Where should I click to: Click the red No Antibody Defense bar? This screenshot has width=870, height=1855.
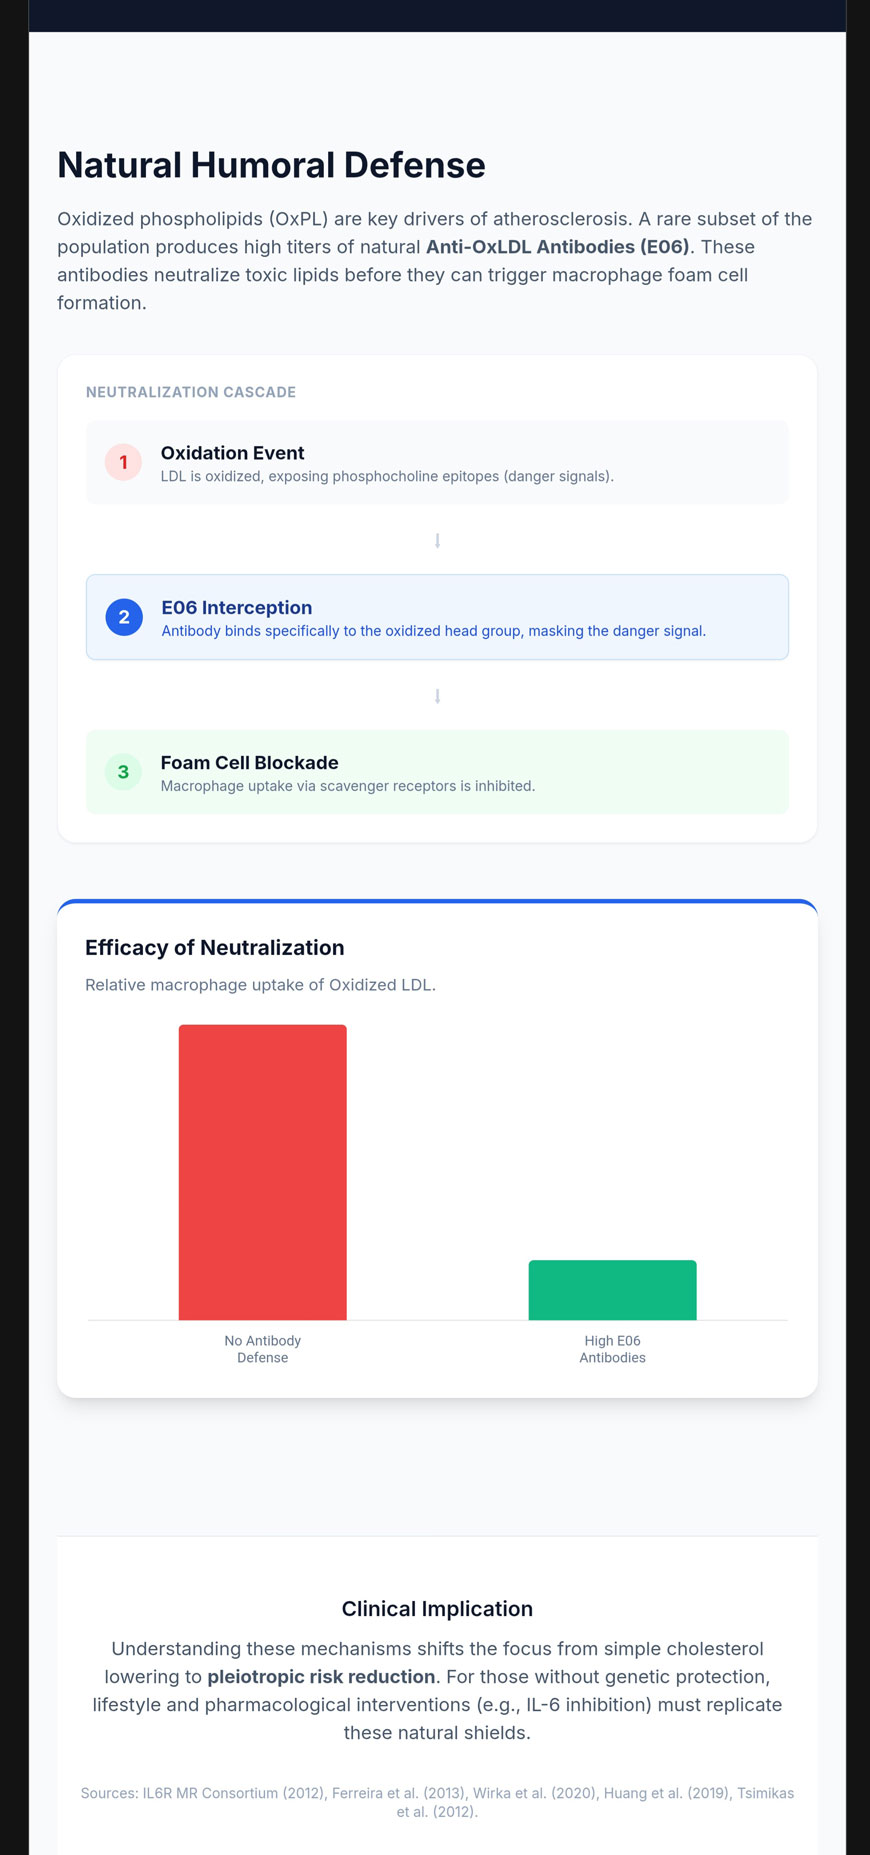pos(262,1171)
